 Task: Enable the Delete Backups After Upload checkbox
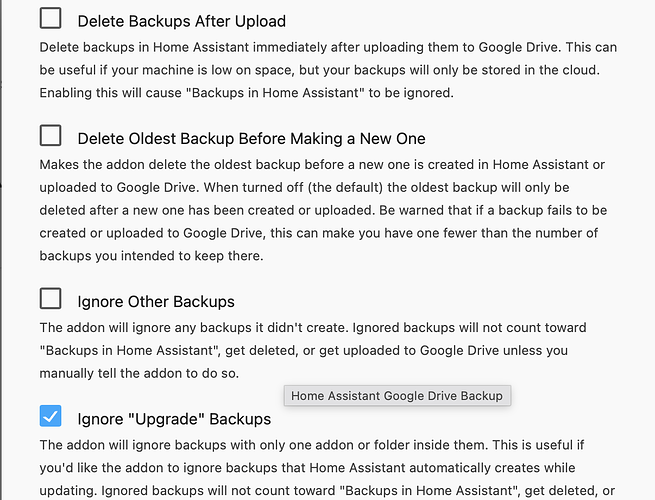click(x=50, y=18)
